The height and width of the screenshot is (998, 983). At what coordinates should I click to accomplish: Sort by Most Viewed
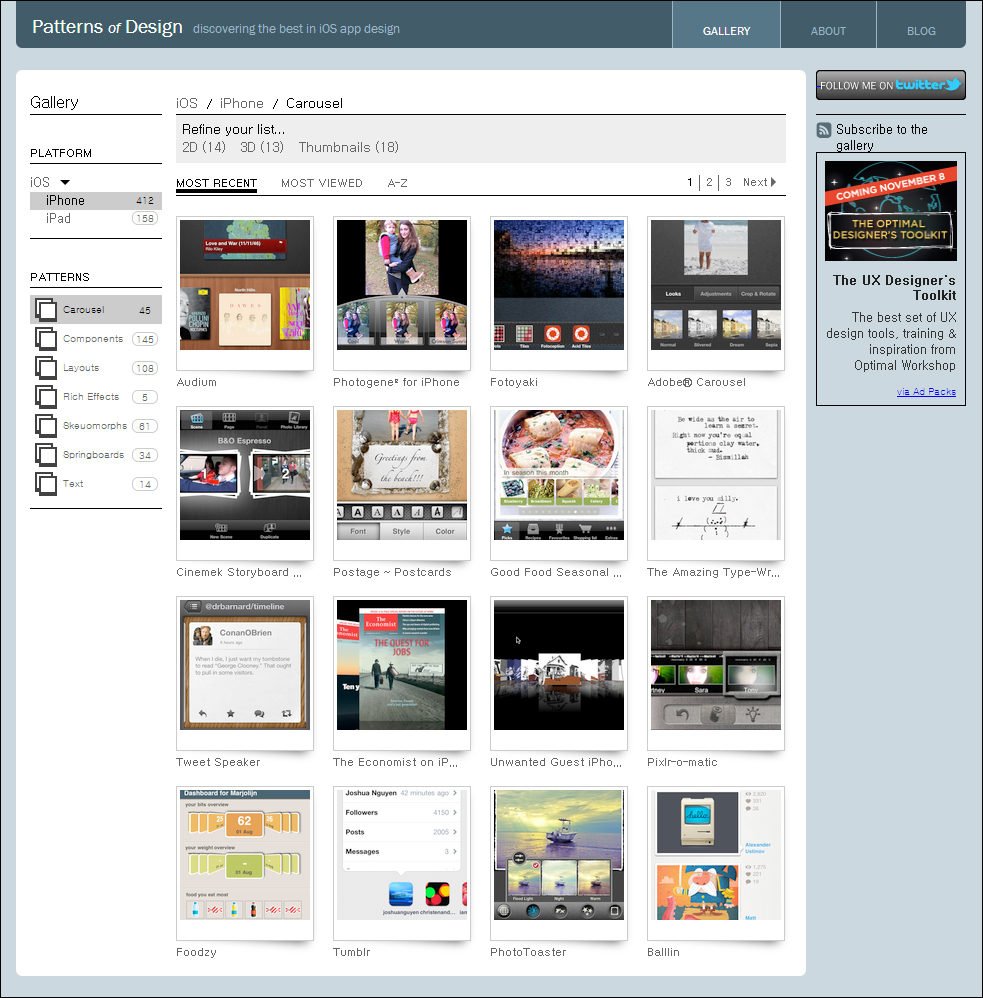click(x=322, y=183)
